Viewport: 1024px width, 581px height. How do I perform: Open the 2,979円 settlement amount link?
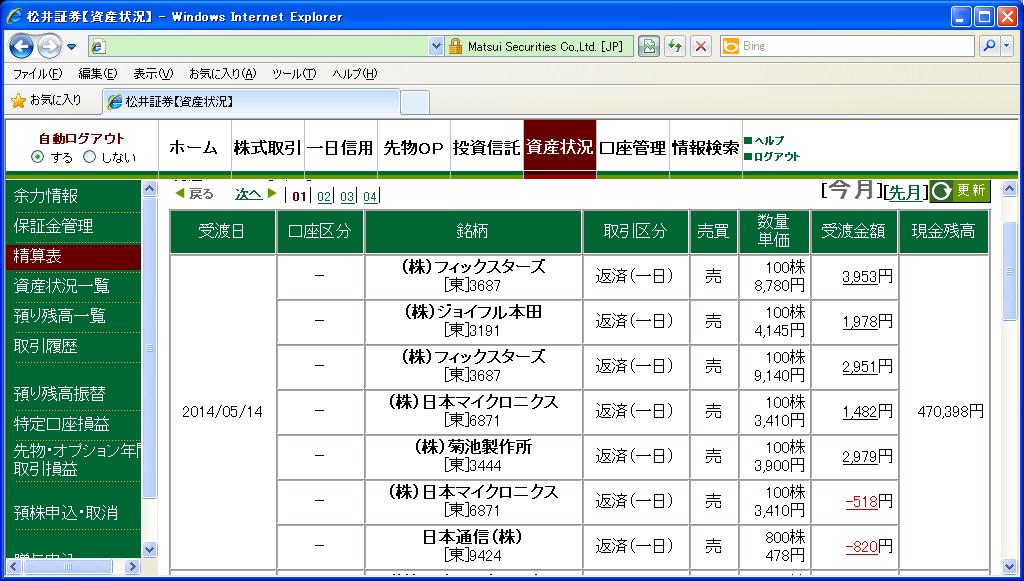point(859,457)
